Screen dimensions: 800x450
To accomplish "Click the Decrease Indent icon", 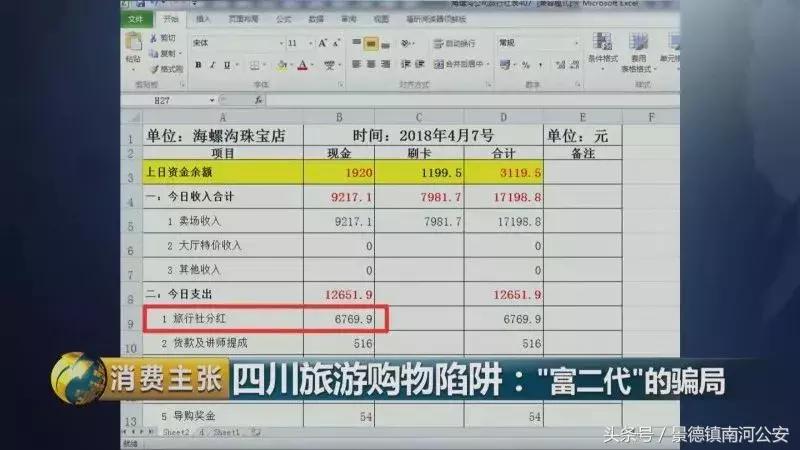I will point(406,64).
